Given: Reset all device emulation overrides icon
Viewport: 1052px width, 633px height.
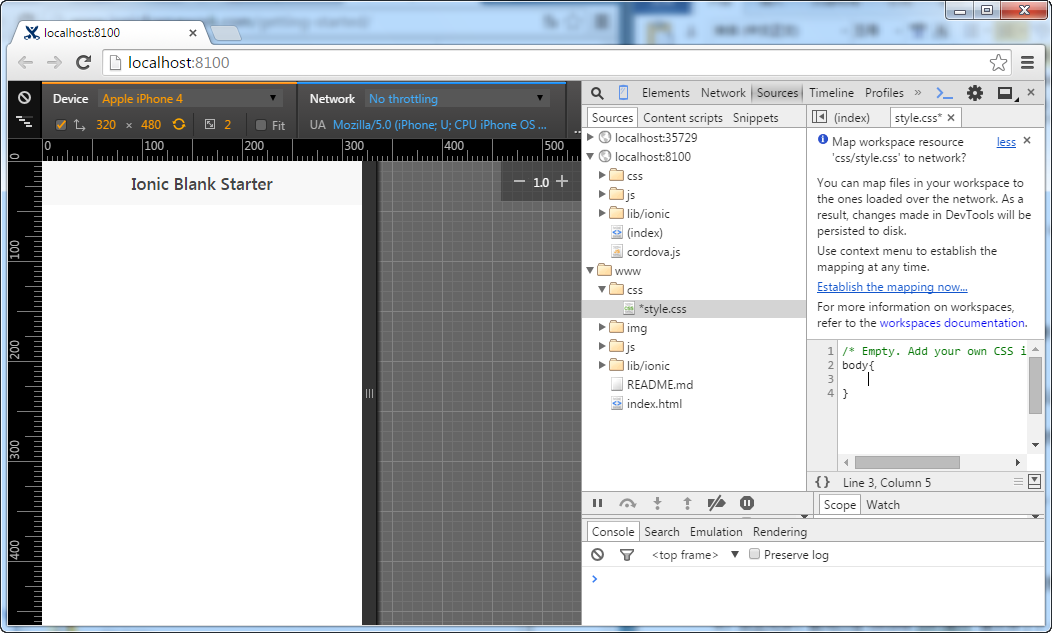Looking at the screenshot, I should (x=24, y=98).
